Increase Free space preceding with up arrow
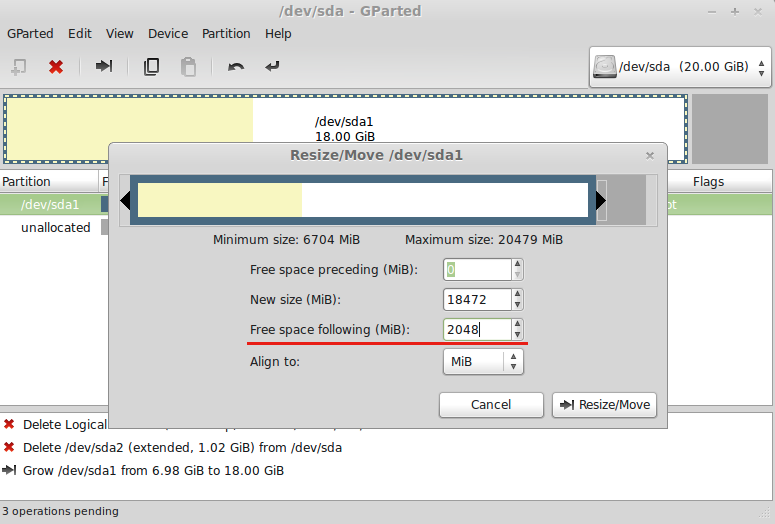Screen dimensions: 775x524 517,264
